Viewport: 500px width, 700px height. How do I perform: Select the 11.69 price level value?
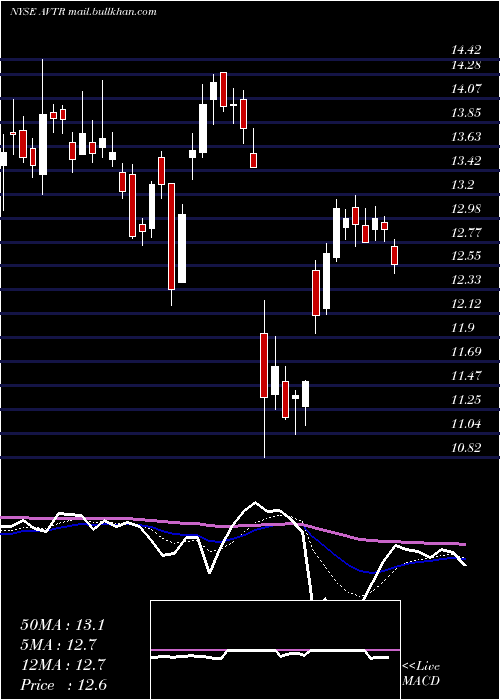466,352
